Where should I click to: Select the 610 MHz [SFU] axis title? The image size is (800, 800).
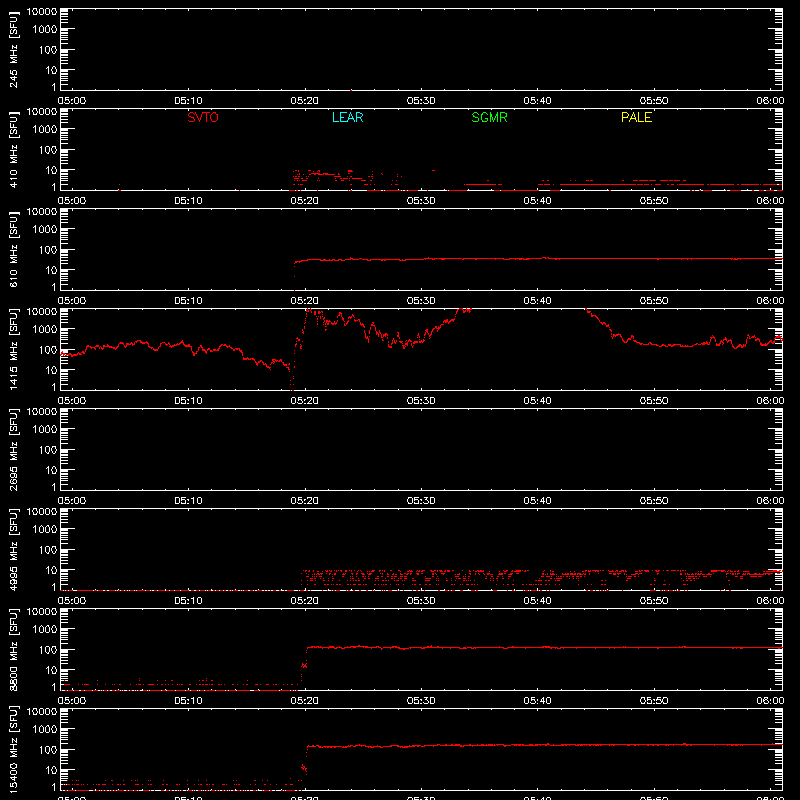(13, 250)
